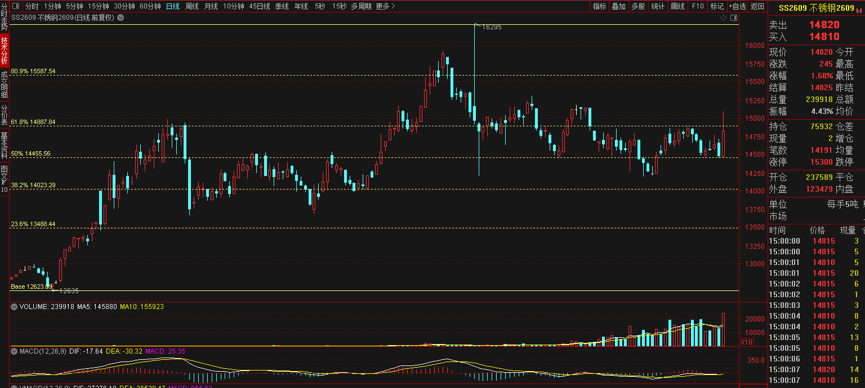
Task: Click the 涨停 15300 value
Action: pos(821,162)
